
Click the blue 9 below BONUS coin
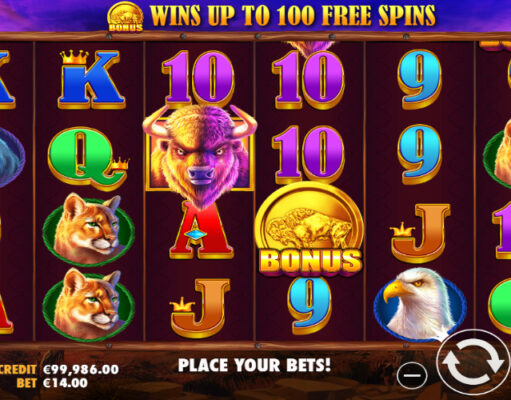pos(309,306)
